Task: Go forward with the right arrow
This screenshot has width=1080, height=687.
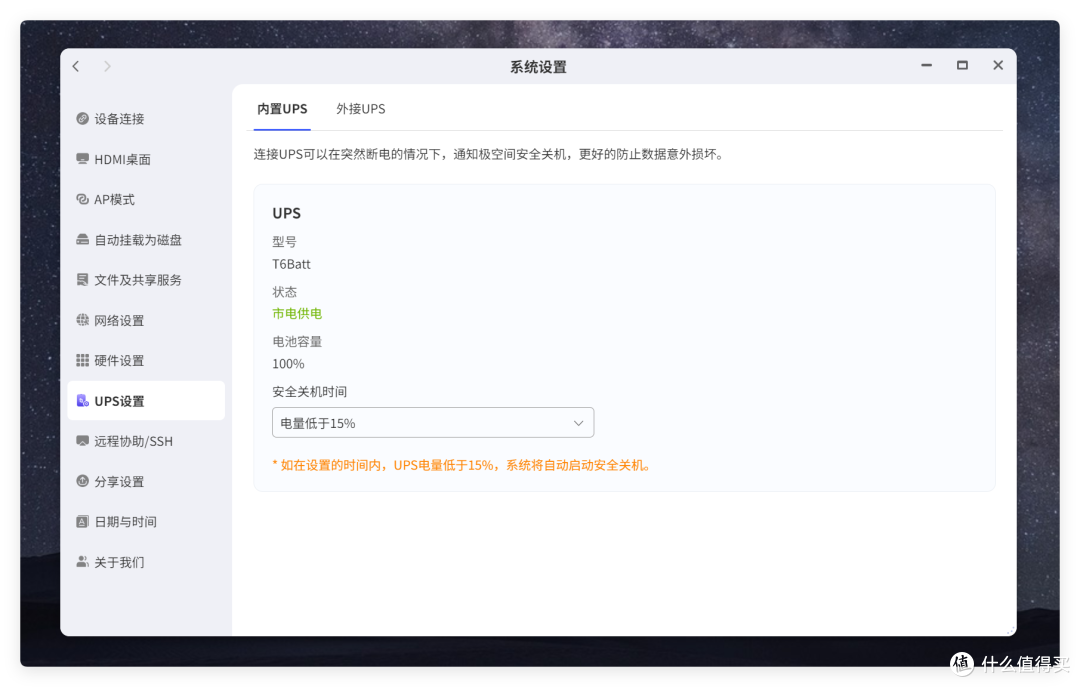Action: [x=107, y=66]
